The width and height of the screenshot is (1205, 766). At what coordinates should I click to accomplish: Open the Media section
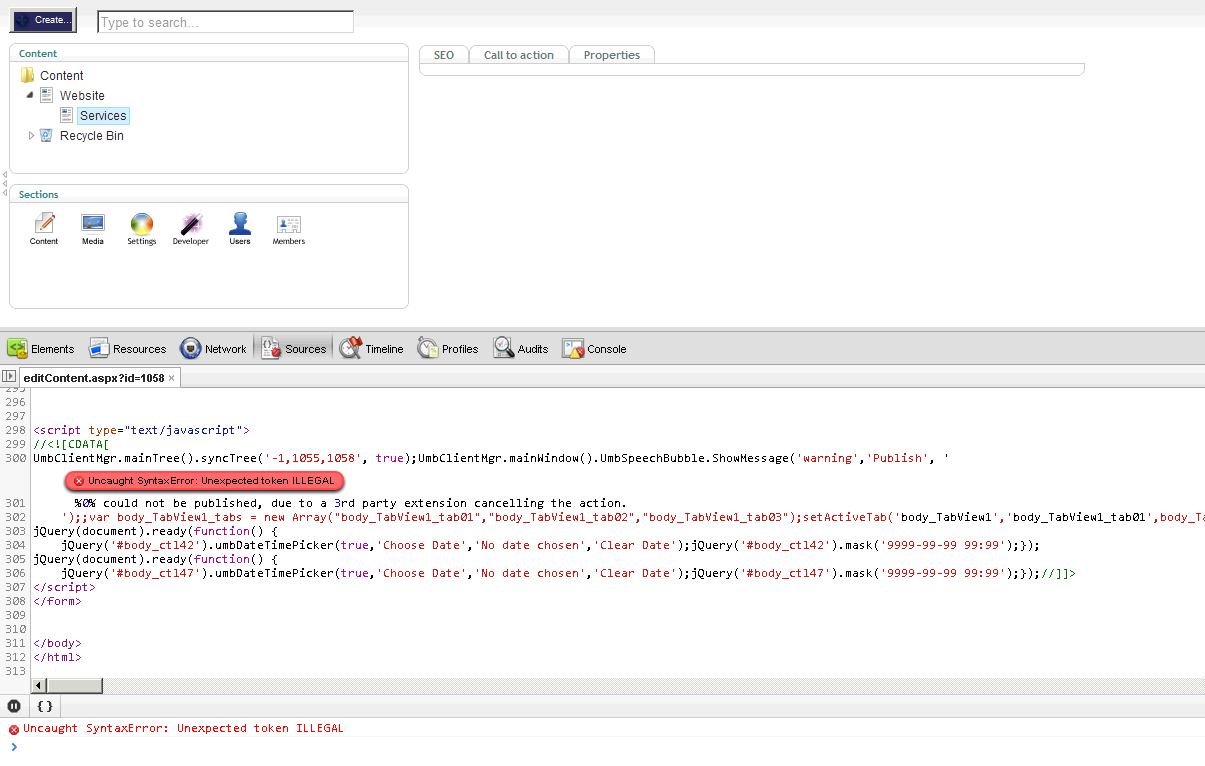tap(93, 229)
